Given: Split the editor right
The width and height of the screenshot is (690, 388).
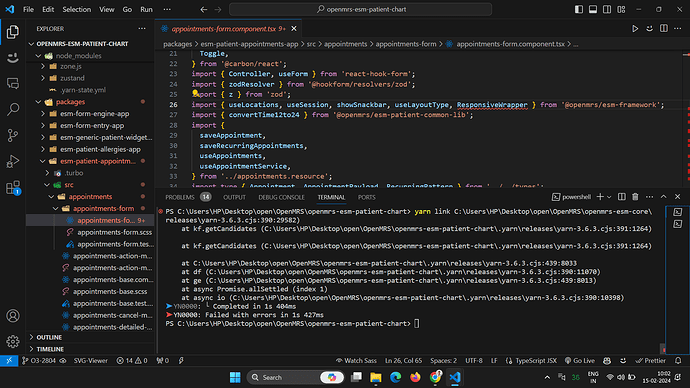Looking at the screenshot, I should pos(664,29).
